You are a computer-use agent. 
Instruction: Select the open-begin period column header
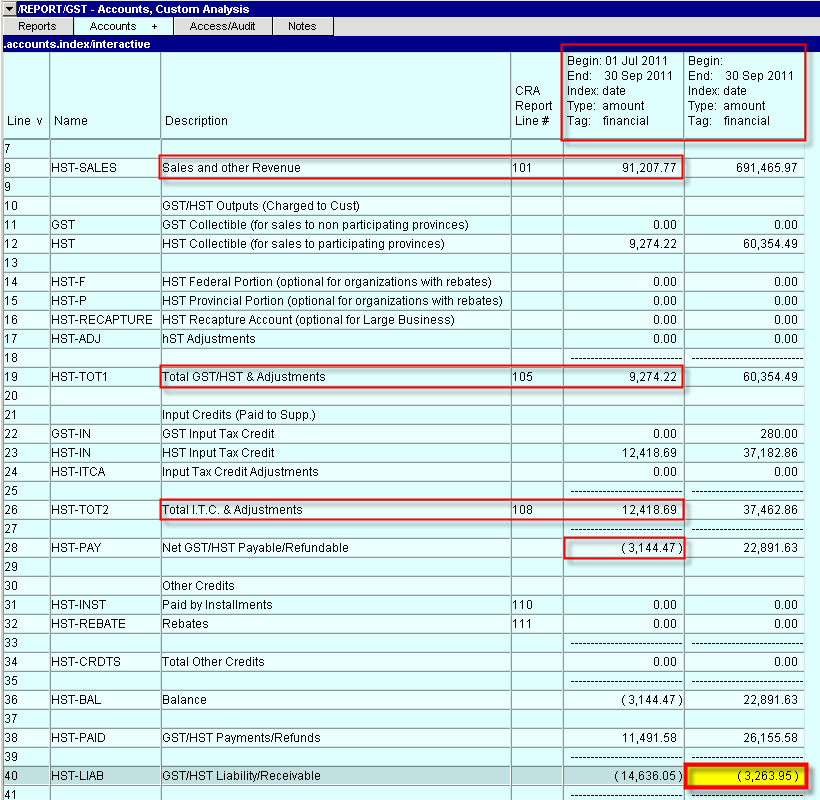tap(743, 91)
